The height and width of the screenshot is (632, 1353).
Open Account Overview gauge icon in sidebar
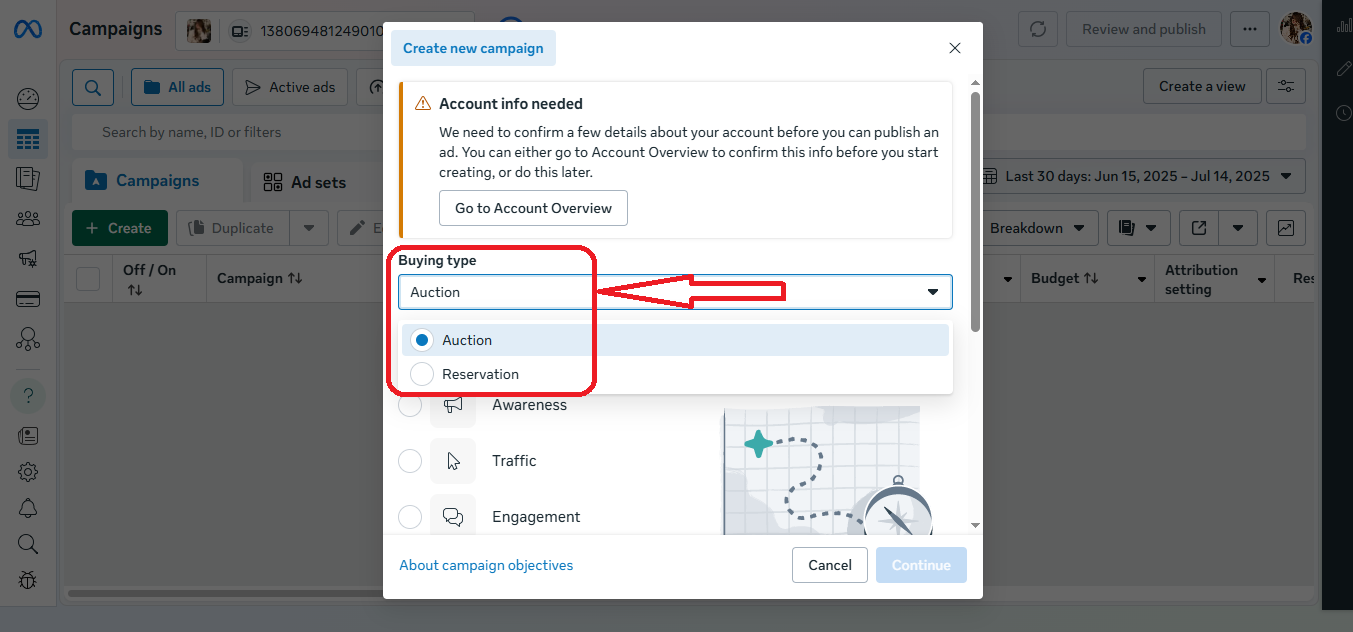pyautogui.click(x=28, y=98)
